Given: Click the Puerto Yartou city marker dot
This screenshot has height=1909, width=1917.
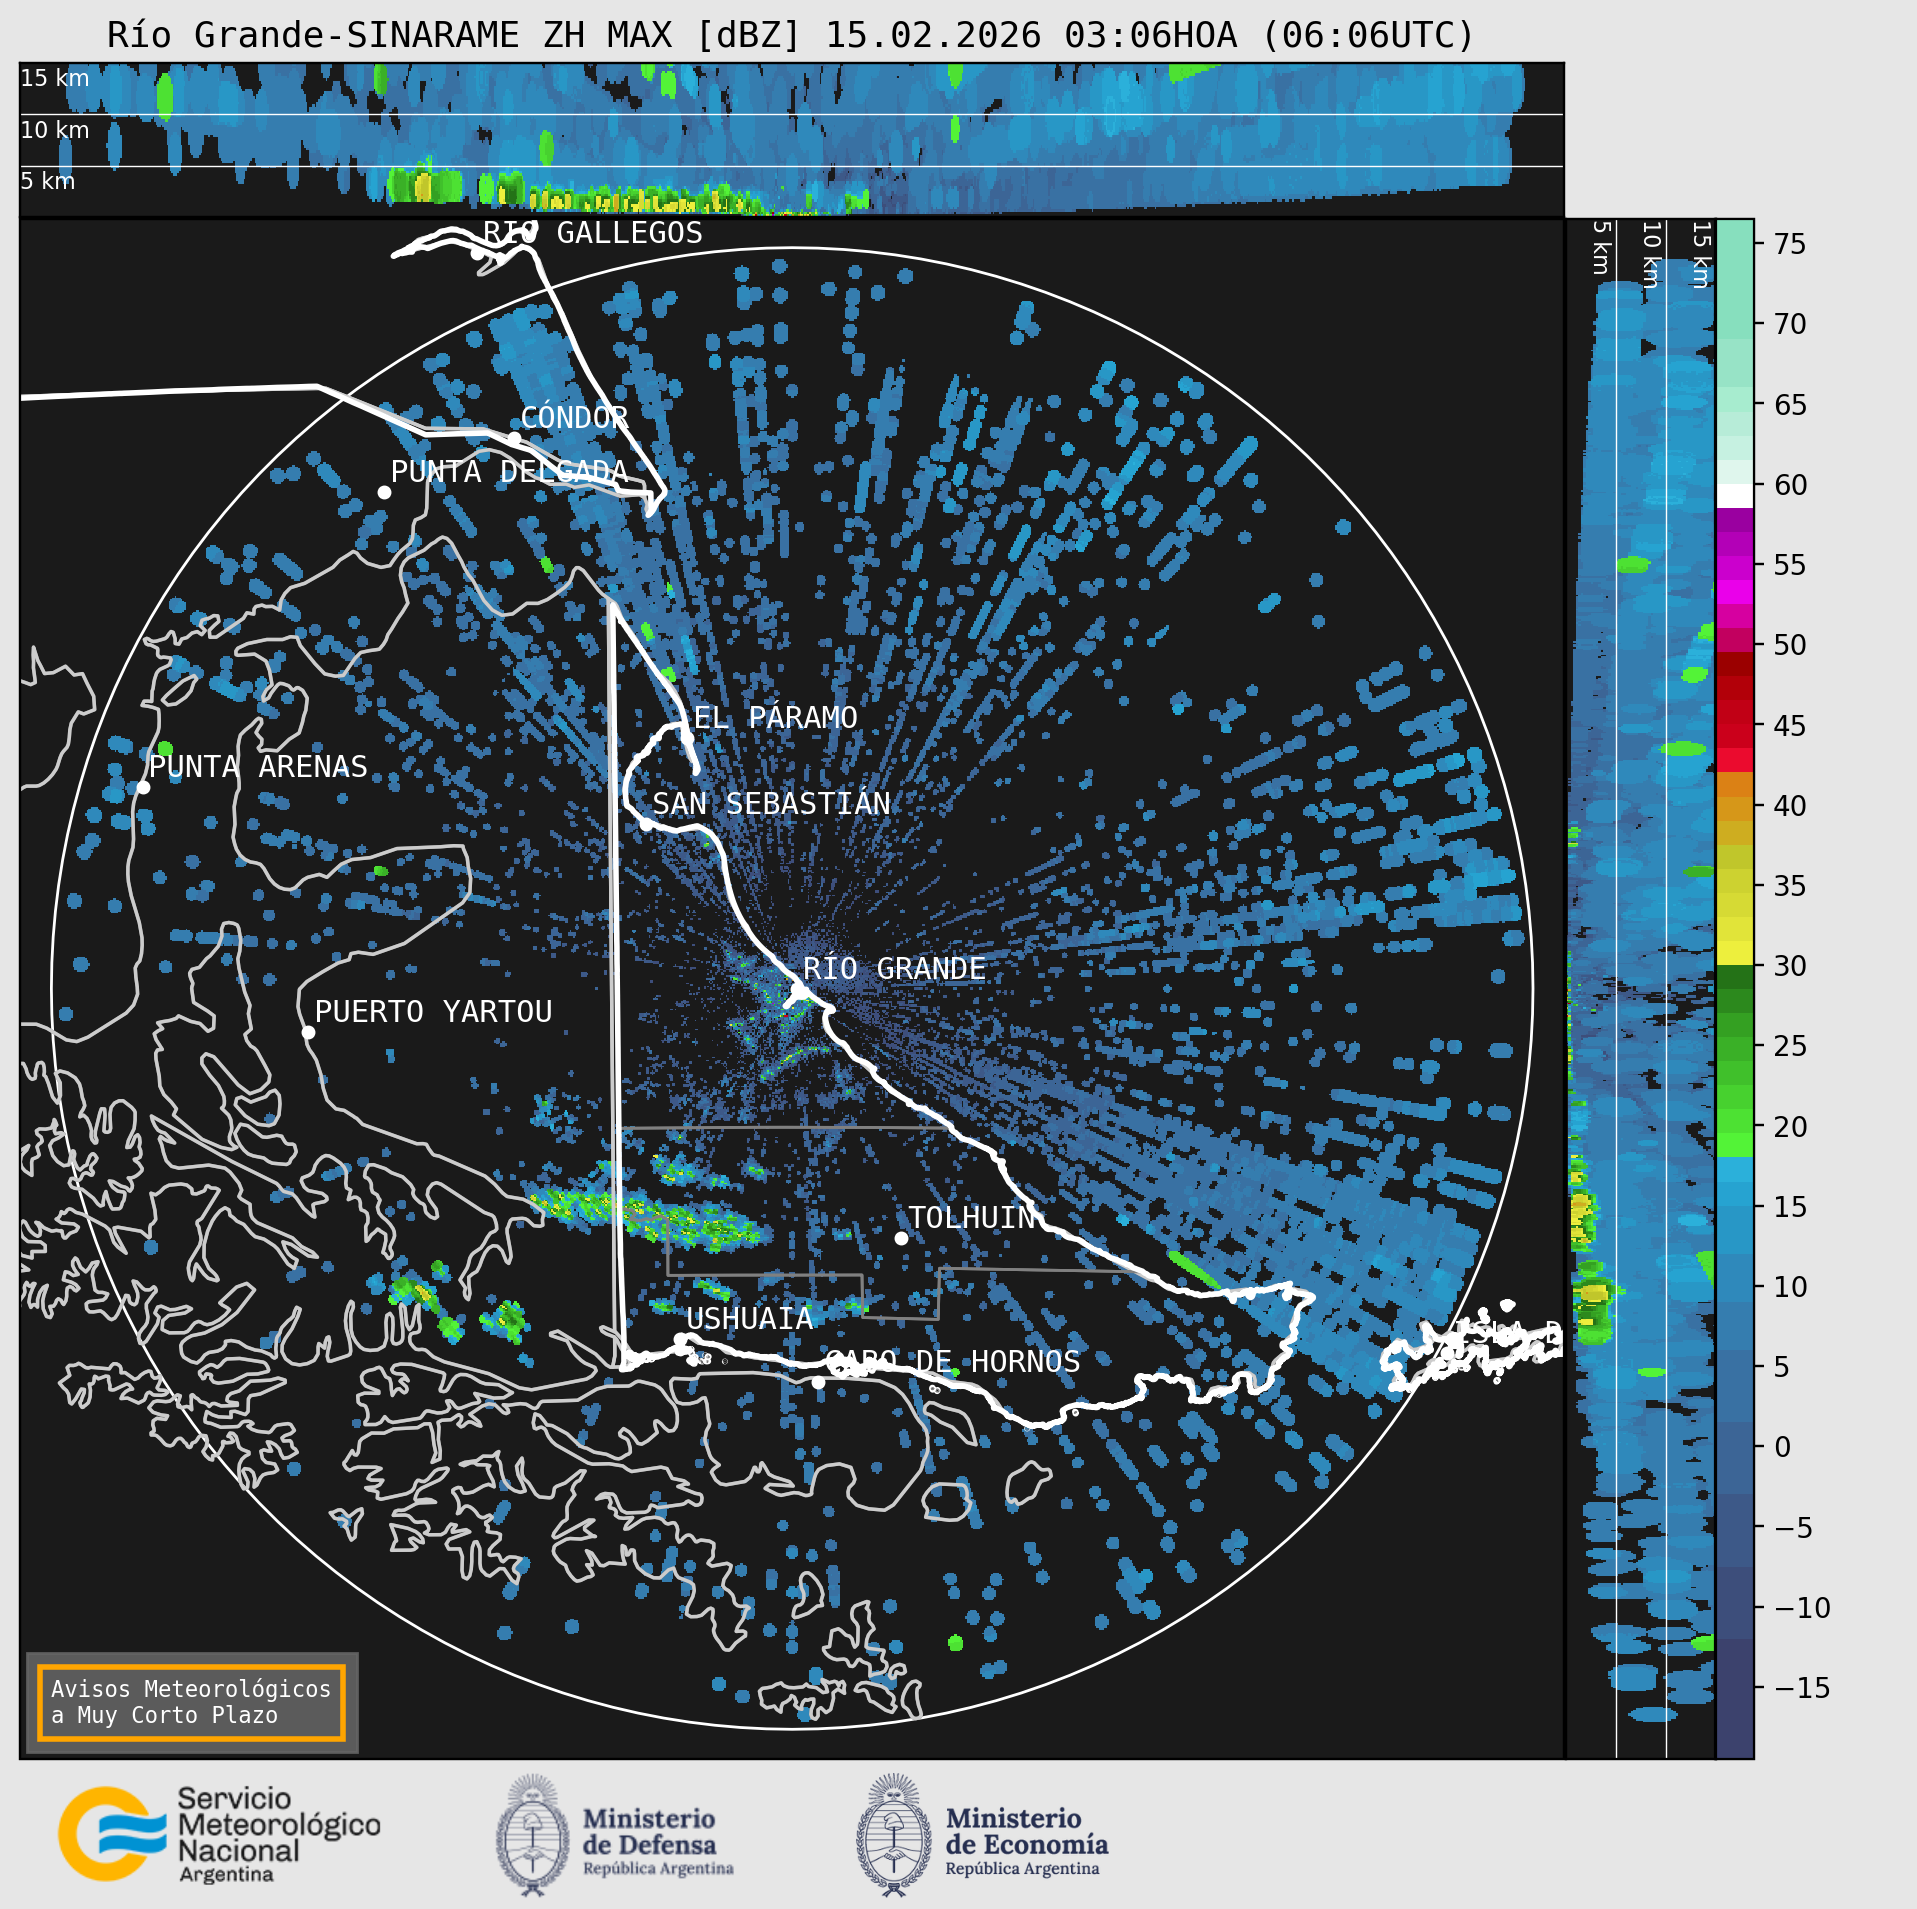Looking at the screenshot, I should 308,1033.
